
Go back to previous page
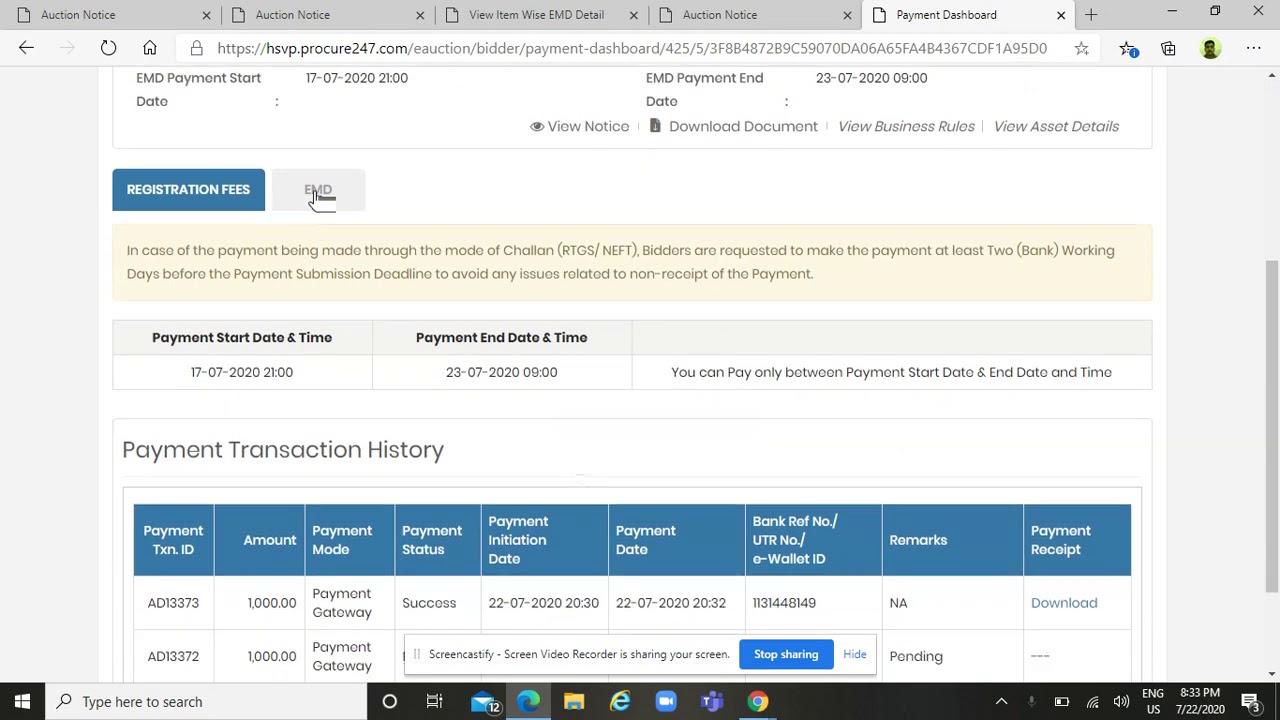(x=26, y=48)
